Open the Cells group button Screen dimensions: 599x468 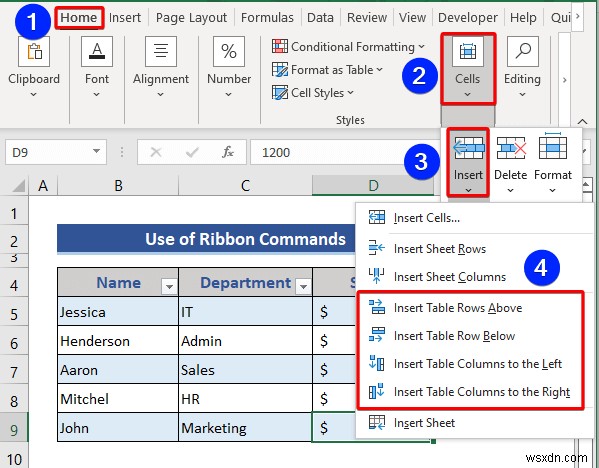pyautogui.click(x=468, y=68)
